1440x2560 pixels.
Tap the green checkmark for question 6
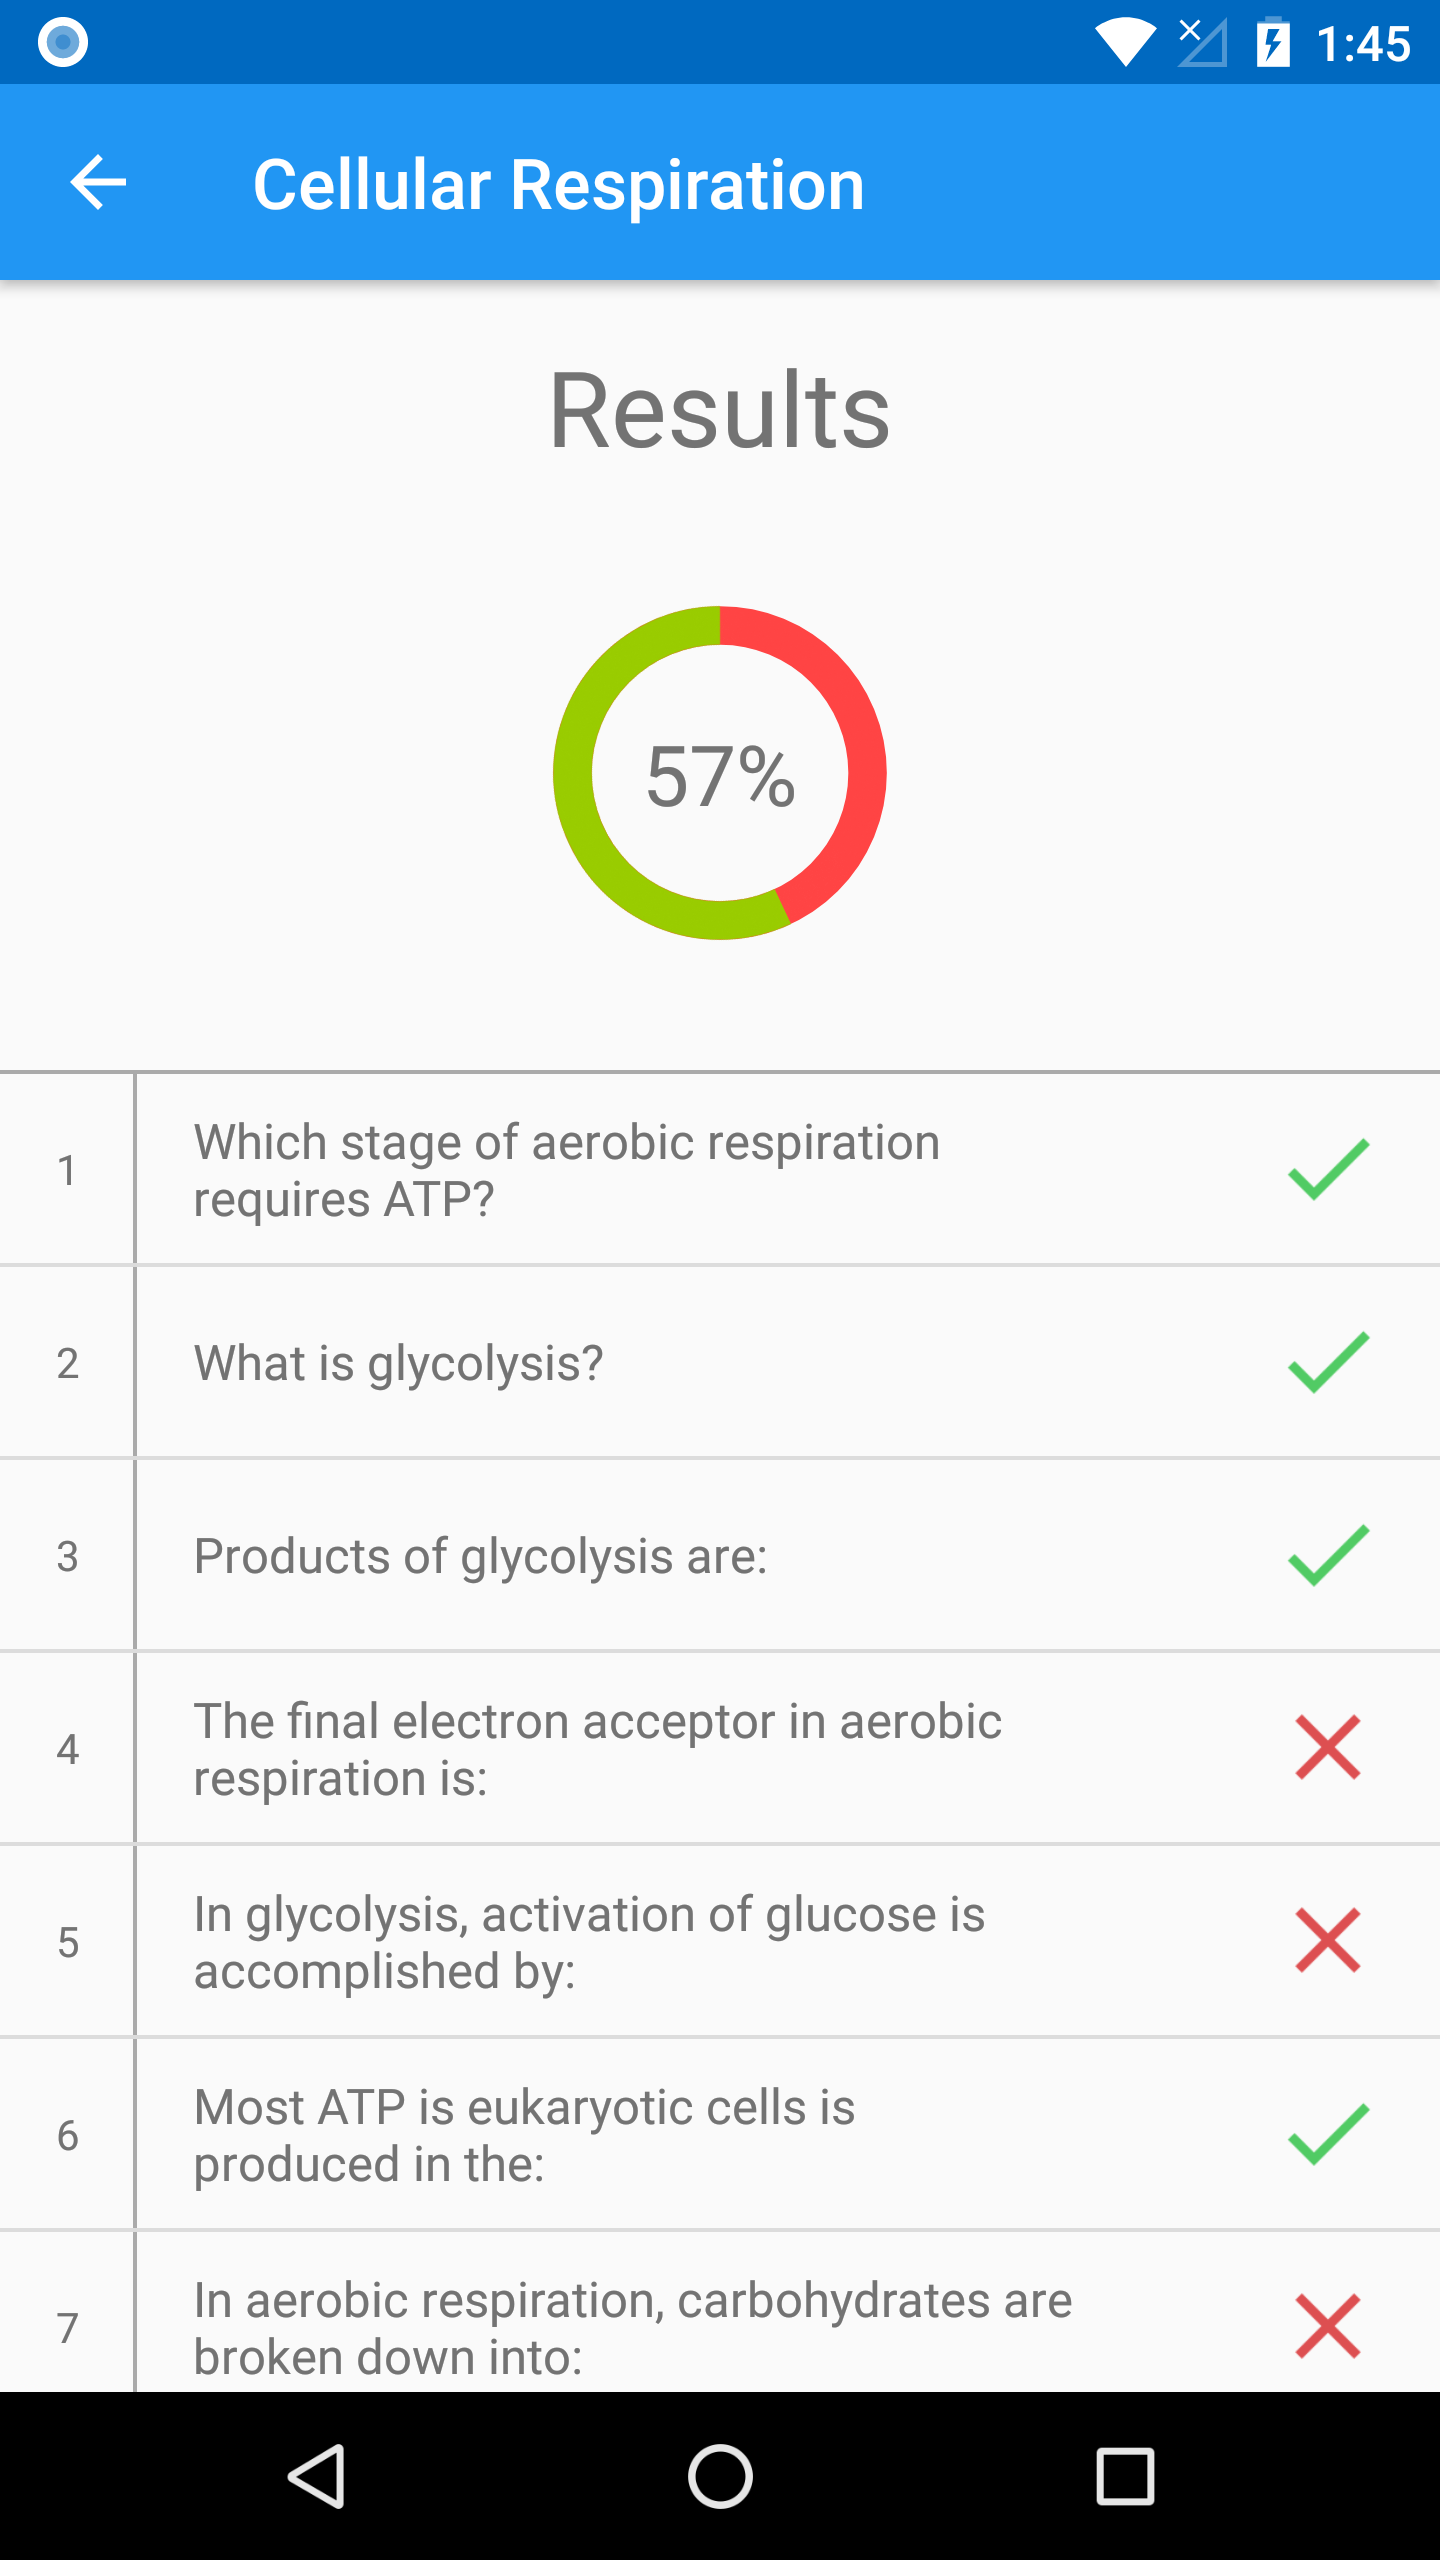(x=1328, y=2134)
